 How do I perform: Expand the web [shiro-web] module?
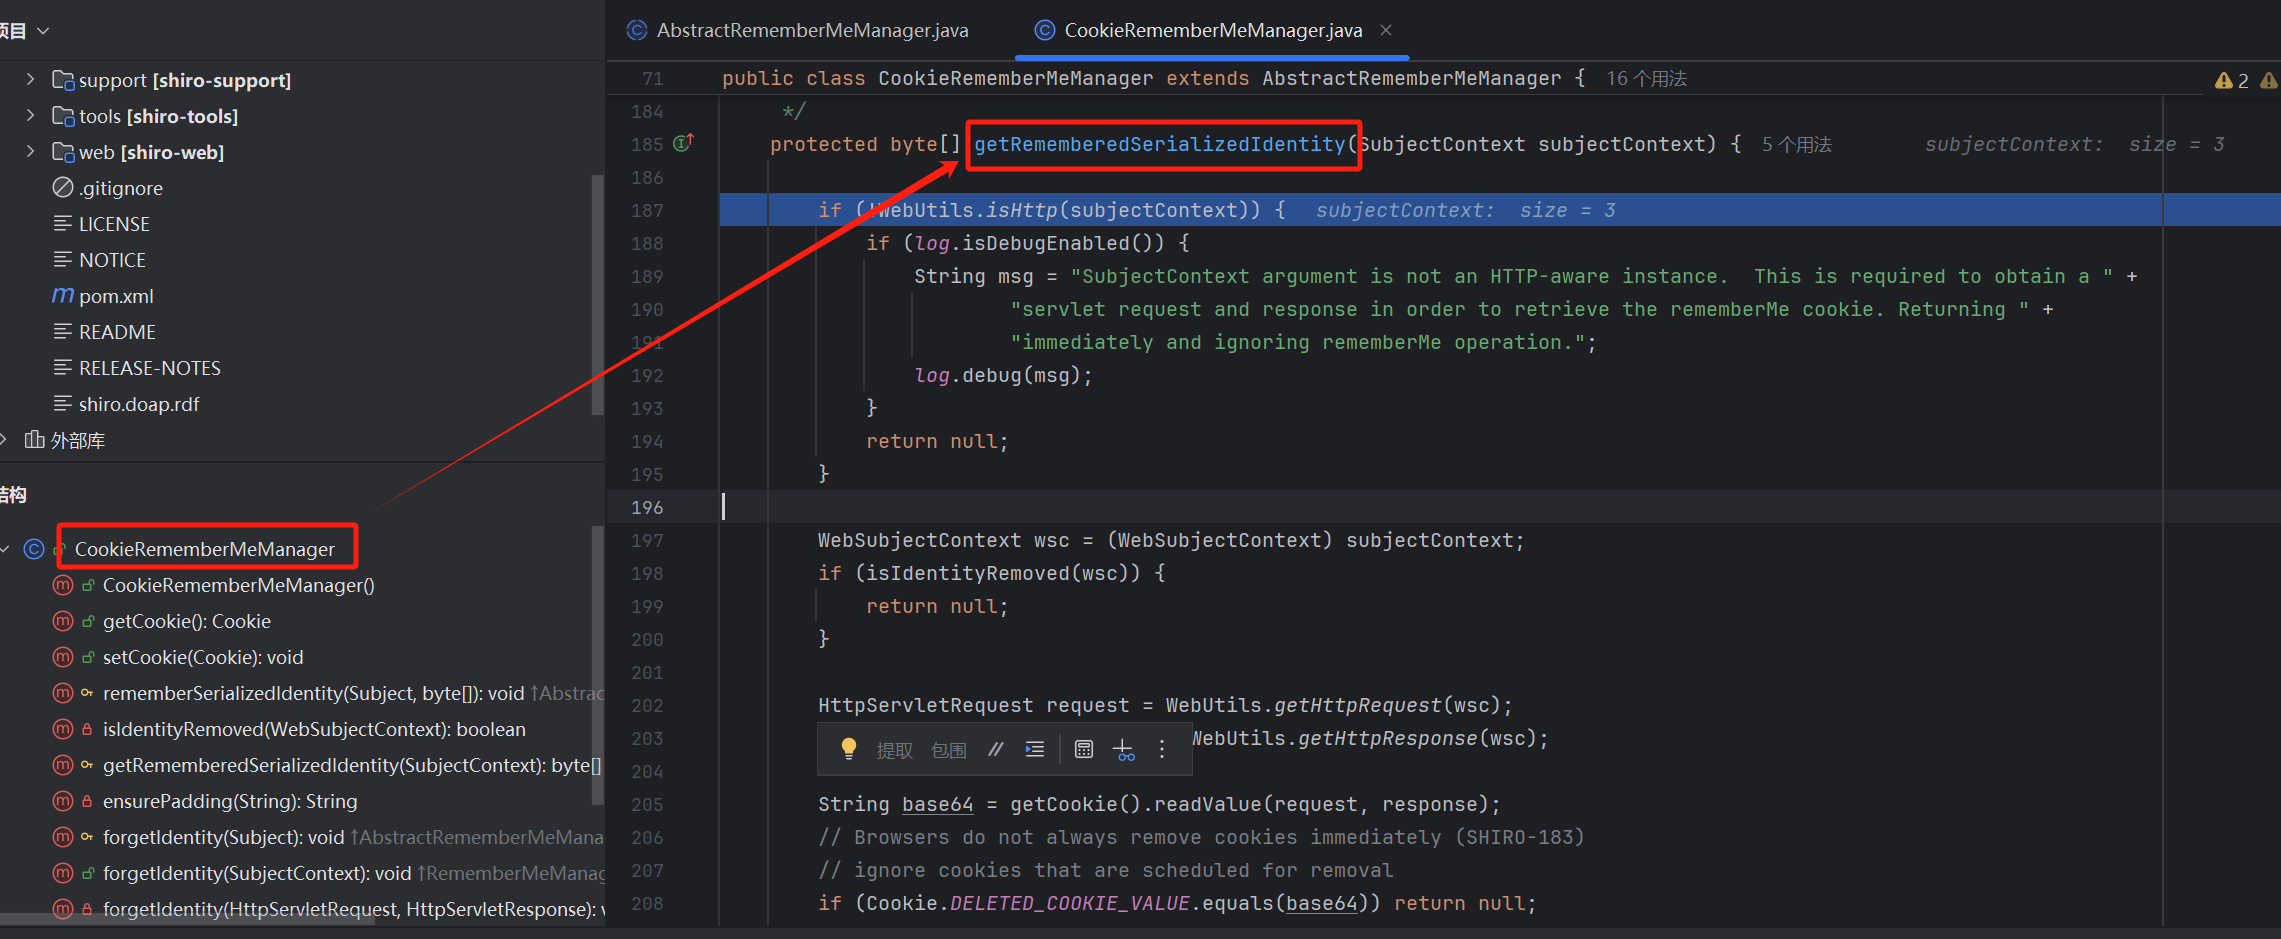30,151
